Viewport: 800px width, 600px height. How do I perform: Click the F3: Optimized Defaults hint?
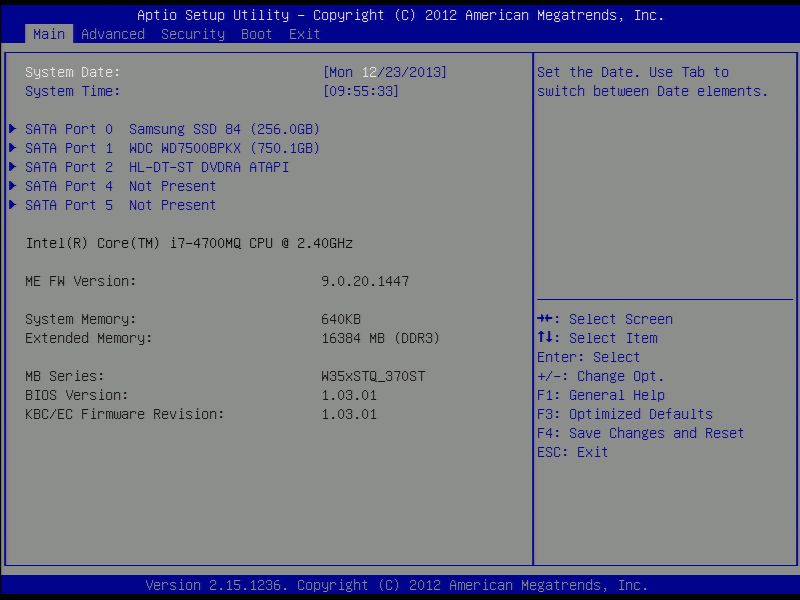[x=624, y=414]
